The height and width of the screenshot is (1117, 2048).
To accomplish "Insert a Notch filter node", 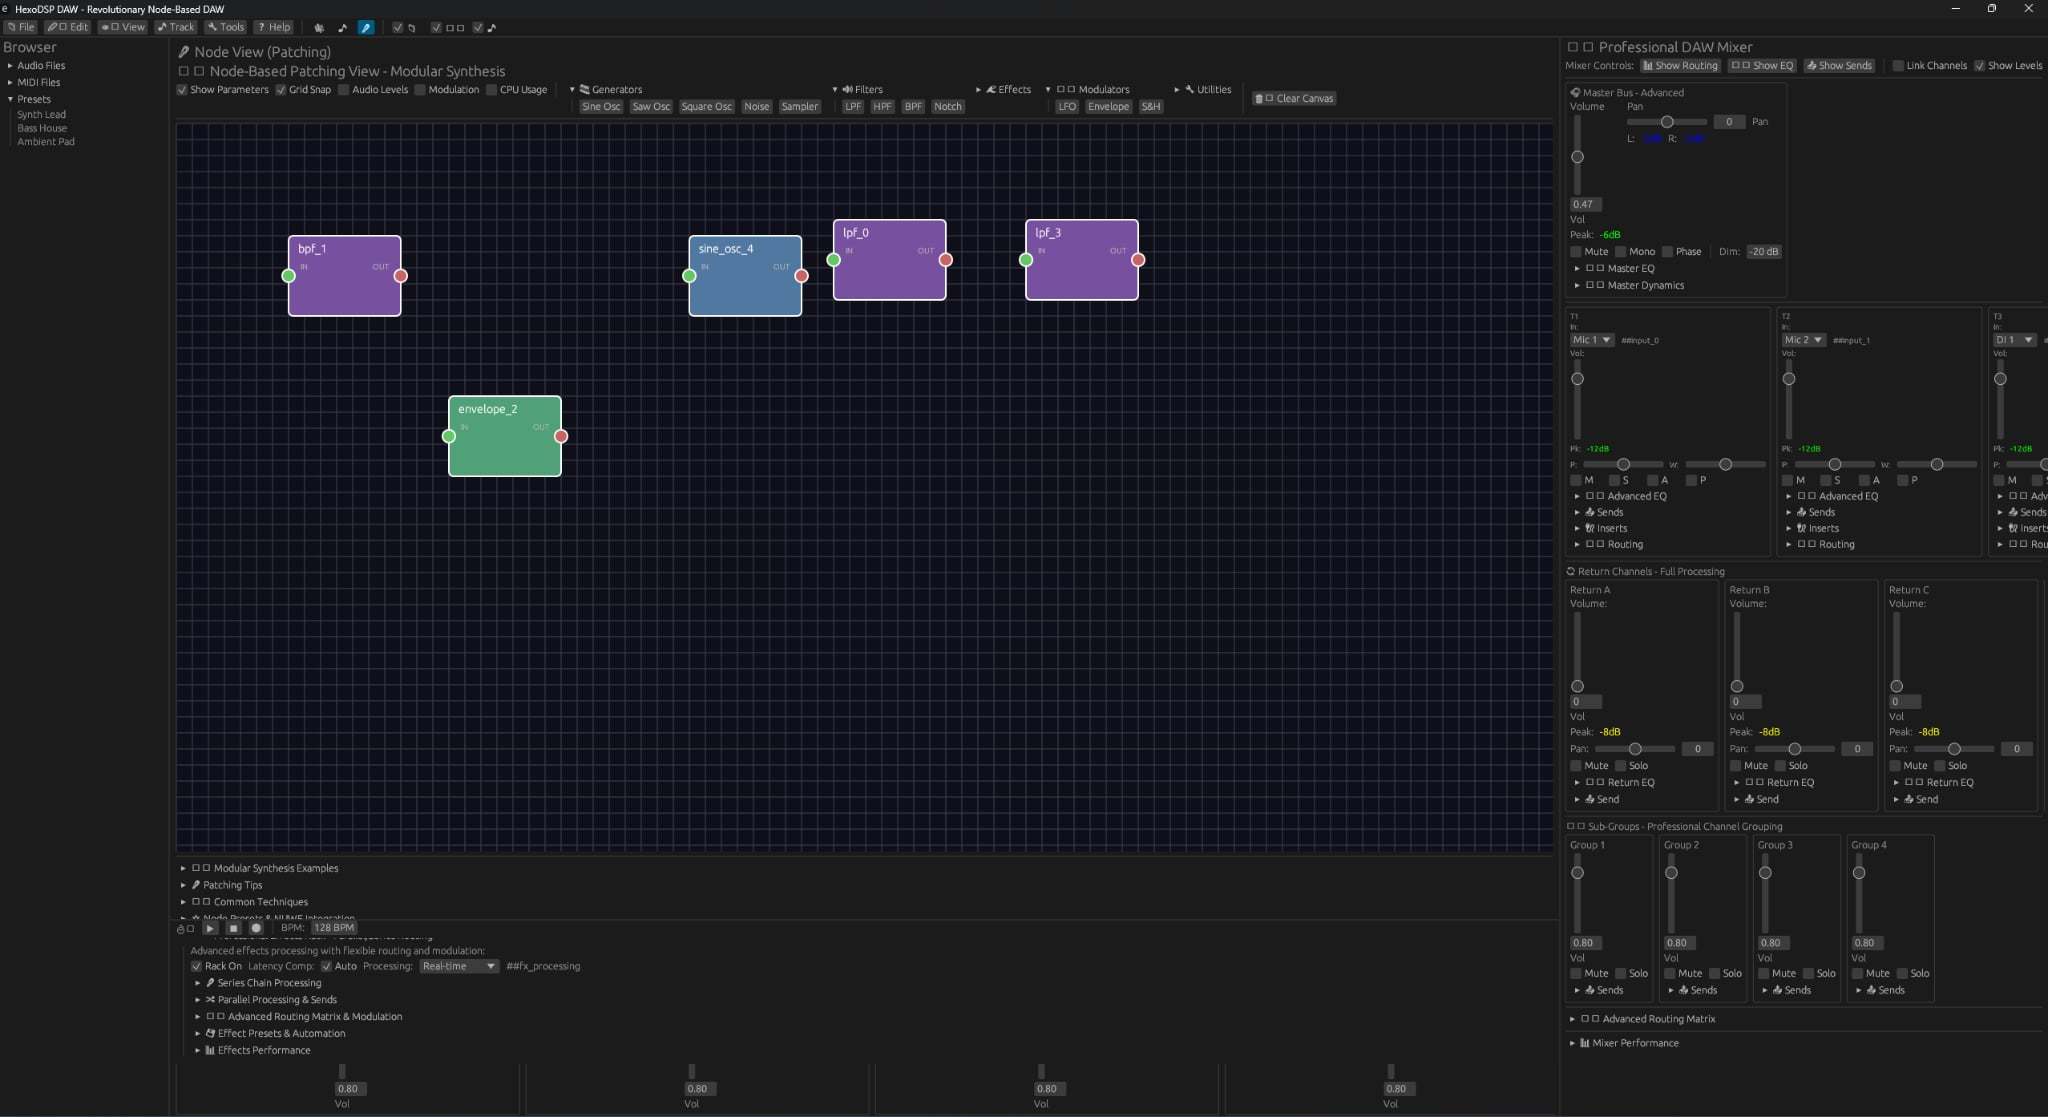I will [946, 106].
